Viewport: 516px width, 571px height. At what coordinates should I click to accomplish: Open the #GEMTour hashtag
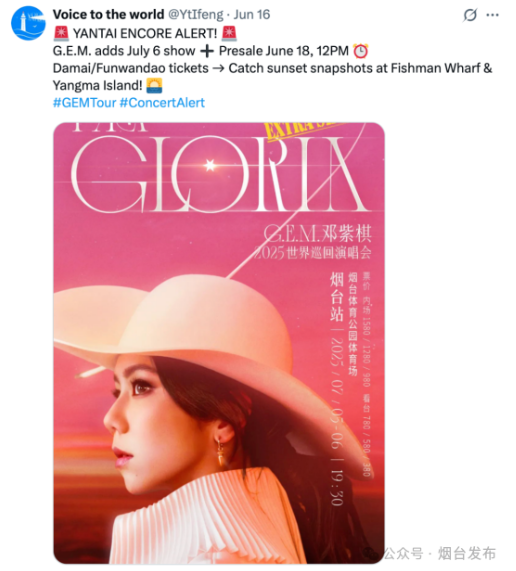point(84,103)
